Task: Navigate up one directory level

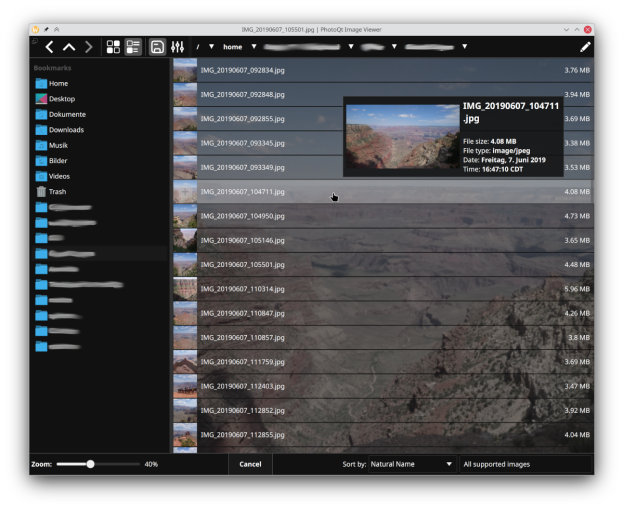Action: pos(69,47)
